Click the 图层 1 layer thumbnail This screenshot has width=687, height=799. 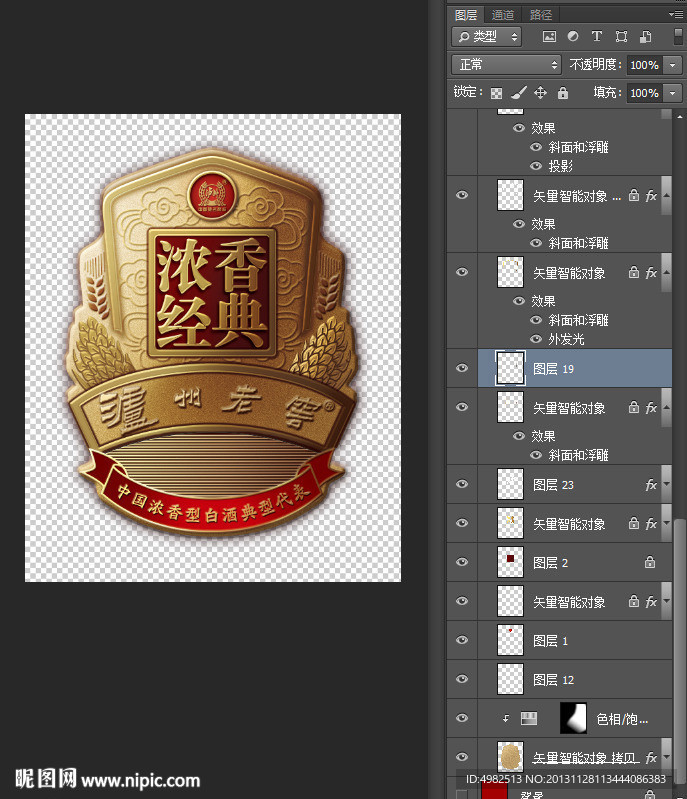point(510,640)
